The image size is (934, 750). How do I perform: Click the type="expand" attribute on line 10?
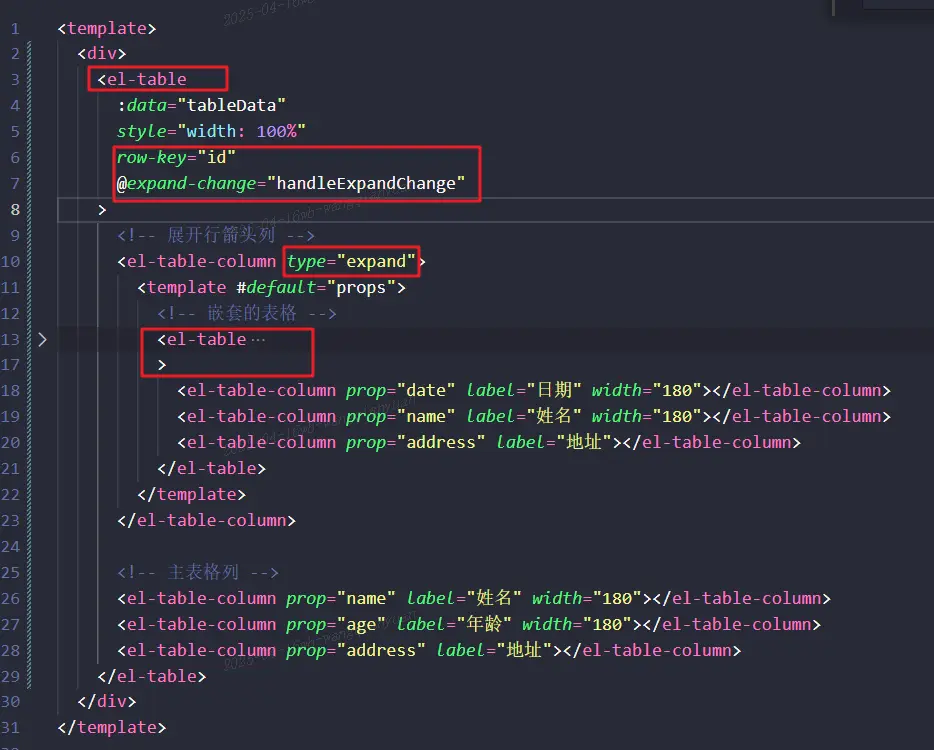[351, 262]
